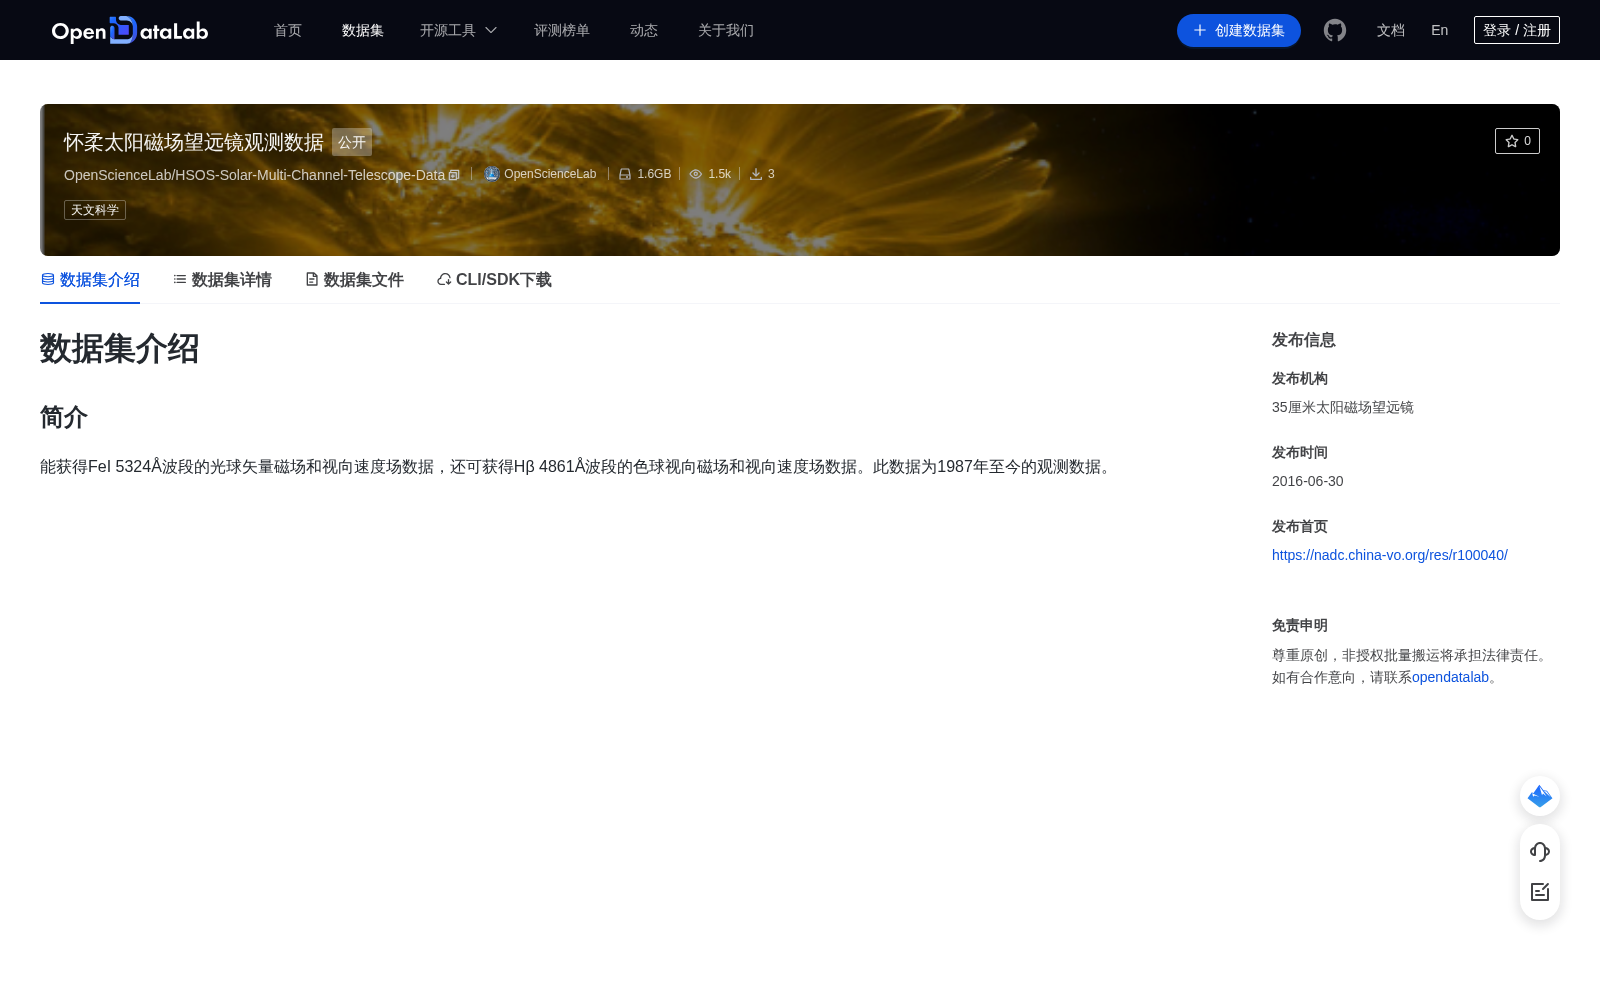Open 动态 in the navigation bar

click(x=644, y=30)
